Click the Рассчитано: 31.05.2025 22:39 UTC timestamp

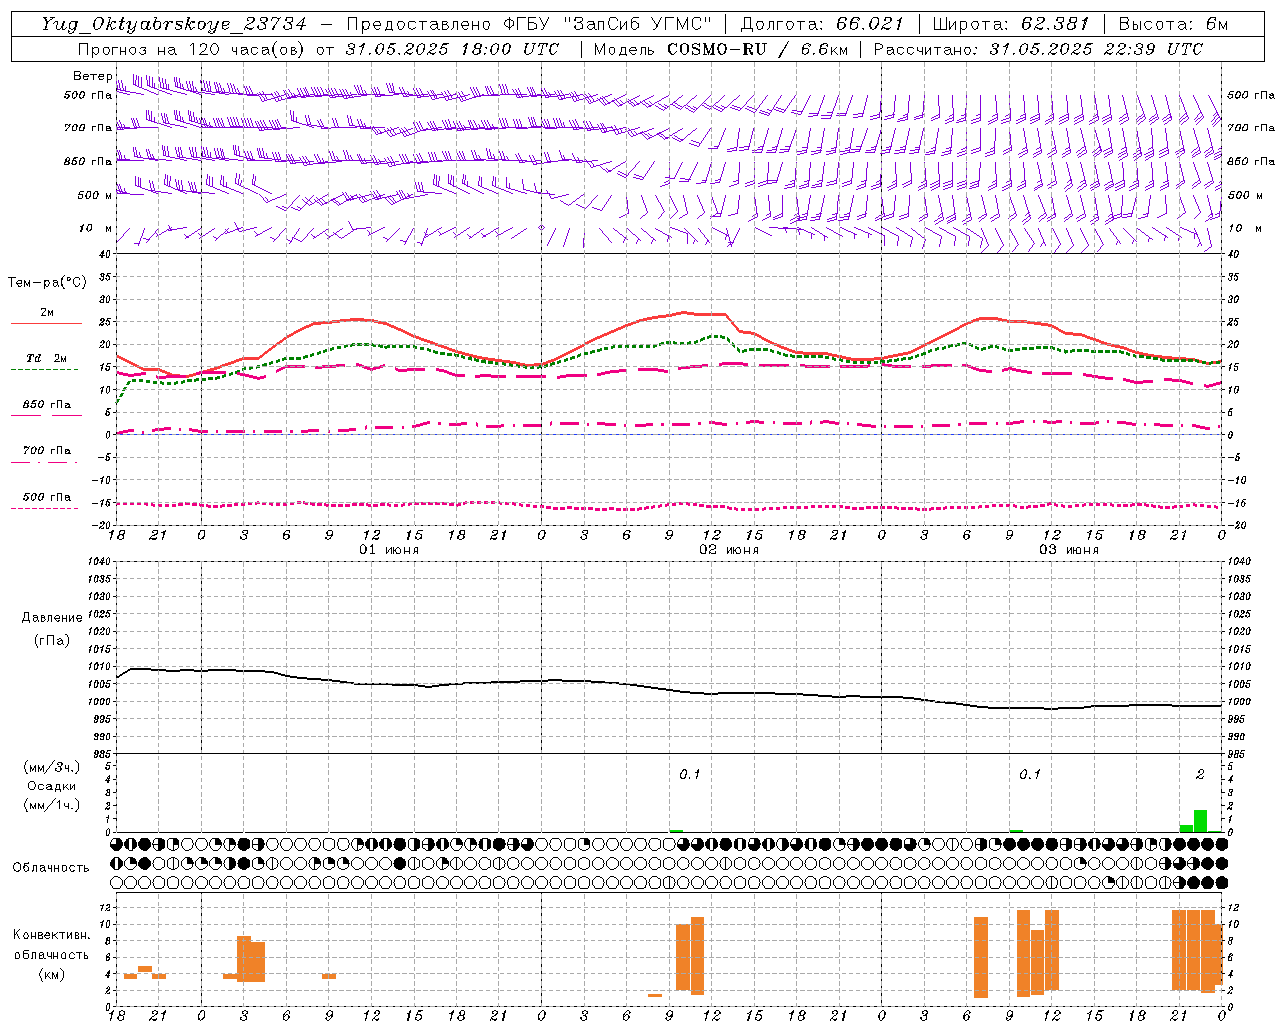[1038, 49]
